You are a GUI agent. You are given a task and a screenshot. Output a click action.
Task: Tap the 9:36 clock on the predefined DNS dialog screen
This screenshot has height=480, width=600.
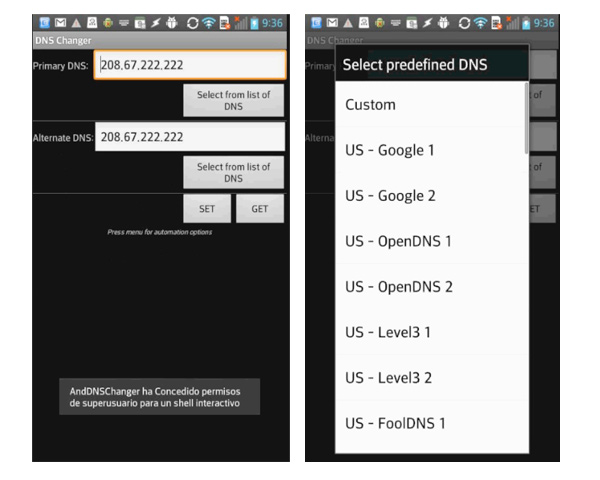tap(544, 23)
